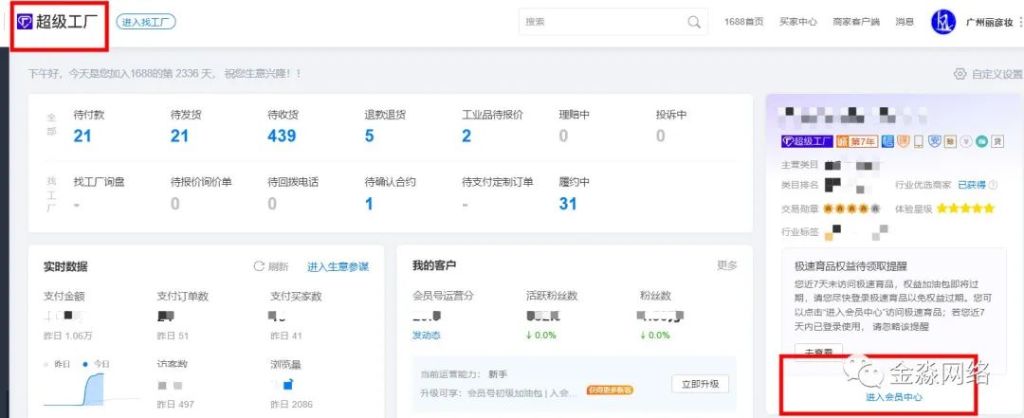
Task: Click the 待报价询价单 count 0
Action: point(175,204)
